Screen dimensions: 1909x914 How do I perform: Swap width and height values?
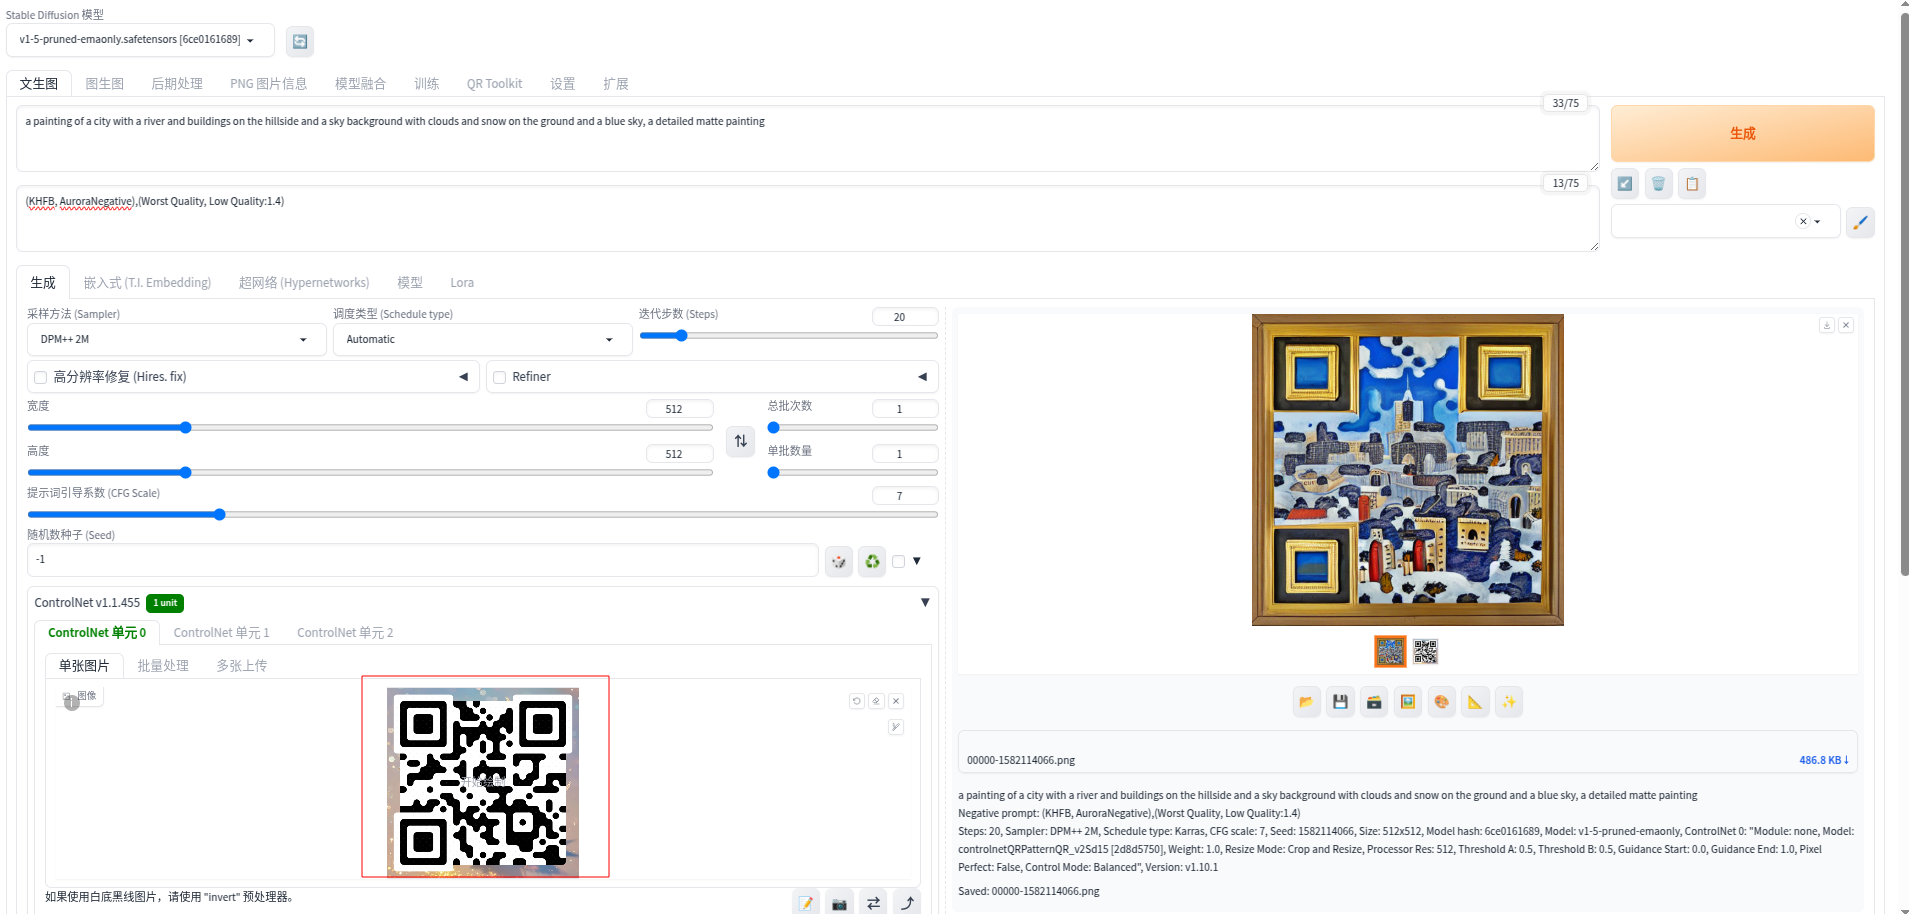[x=741, y=441]
